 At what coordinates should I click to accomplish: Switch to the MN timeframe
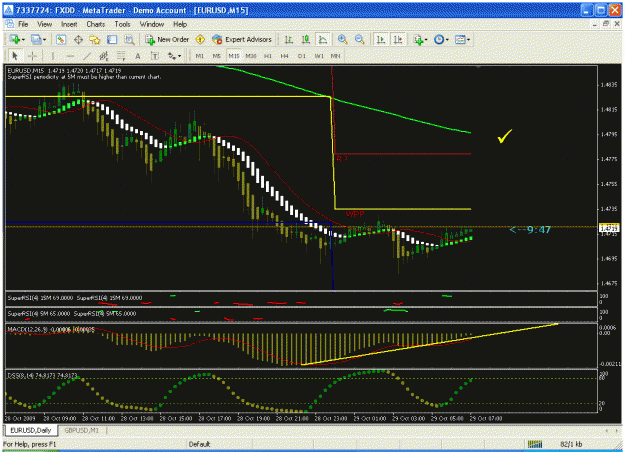[336, 56]
